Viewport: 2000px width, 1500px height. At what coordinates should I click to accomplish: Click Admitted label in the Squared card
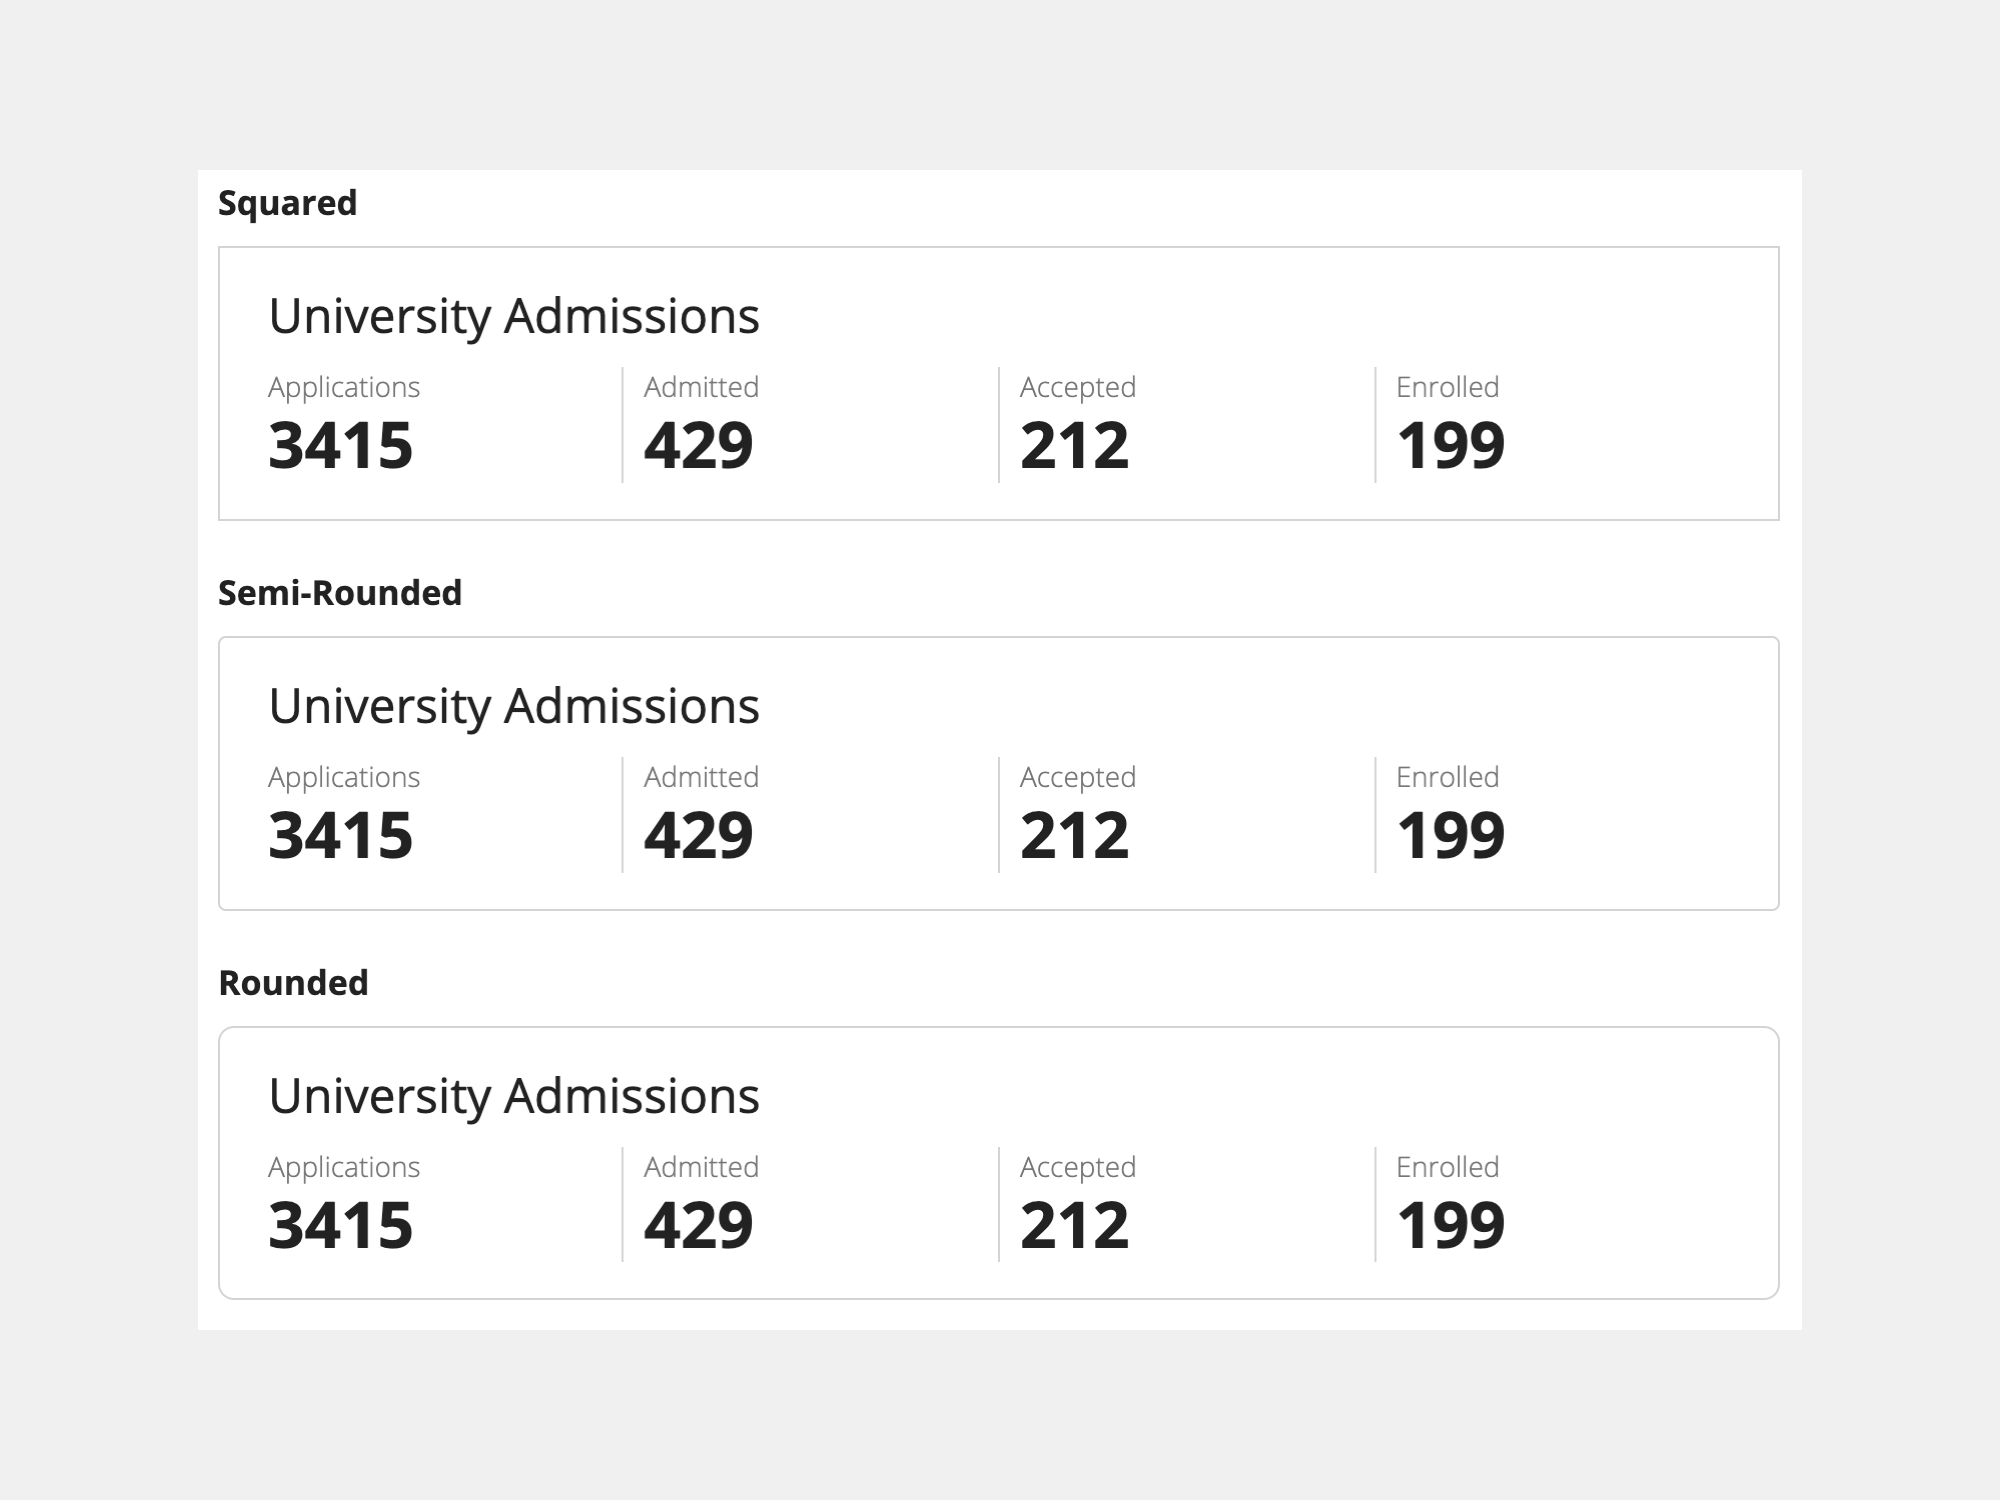(701, 387)
